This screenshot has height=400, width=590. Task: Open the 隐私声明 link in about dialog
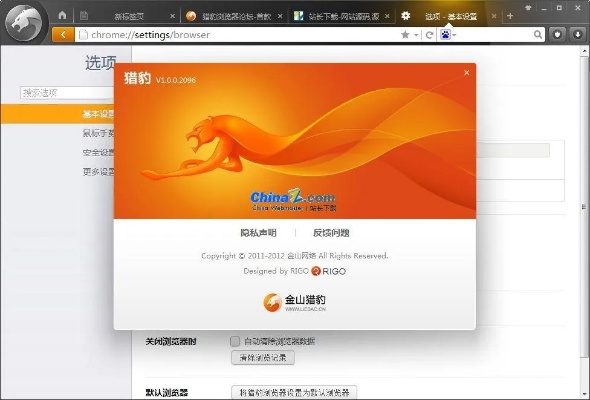(259, 233)
